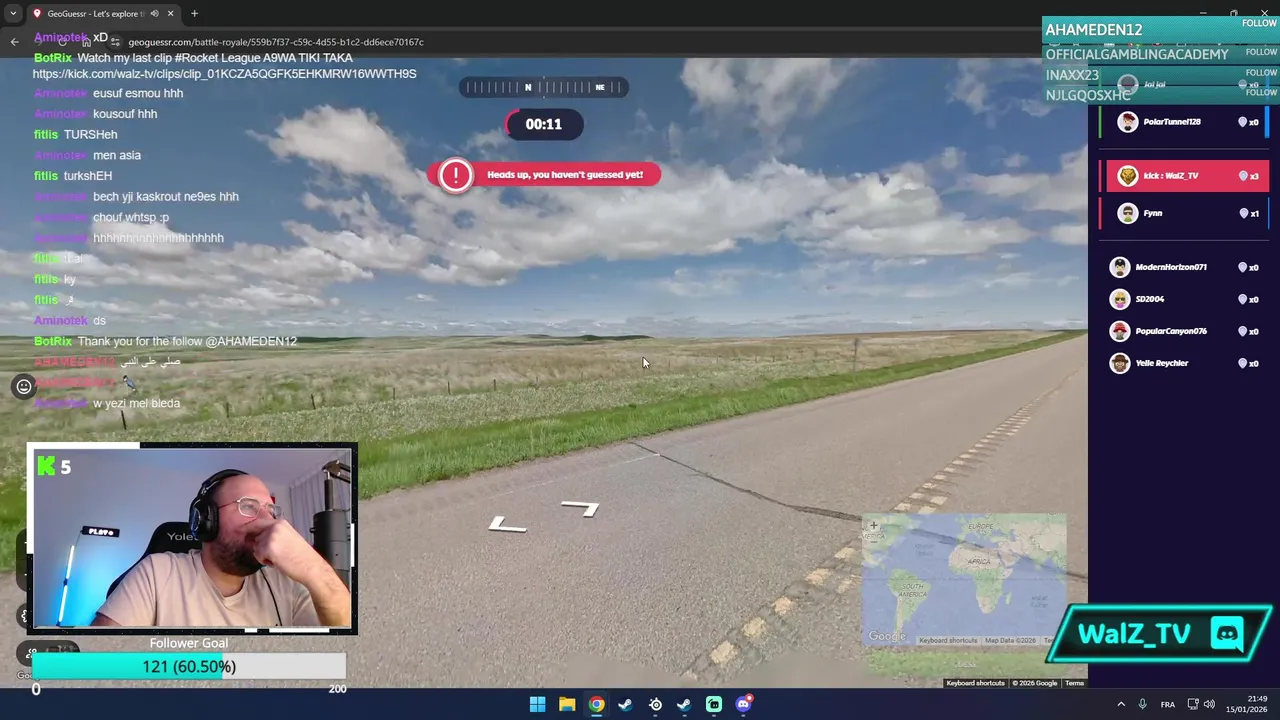Image resolution: width=1280 pixels, height=720 pixels.
Task: Click the Follower Goal progress bar
Action: click(x=189, y=666)
